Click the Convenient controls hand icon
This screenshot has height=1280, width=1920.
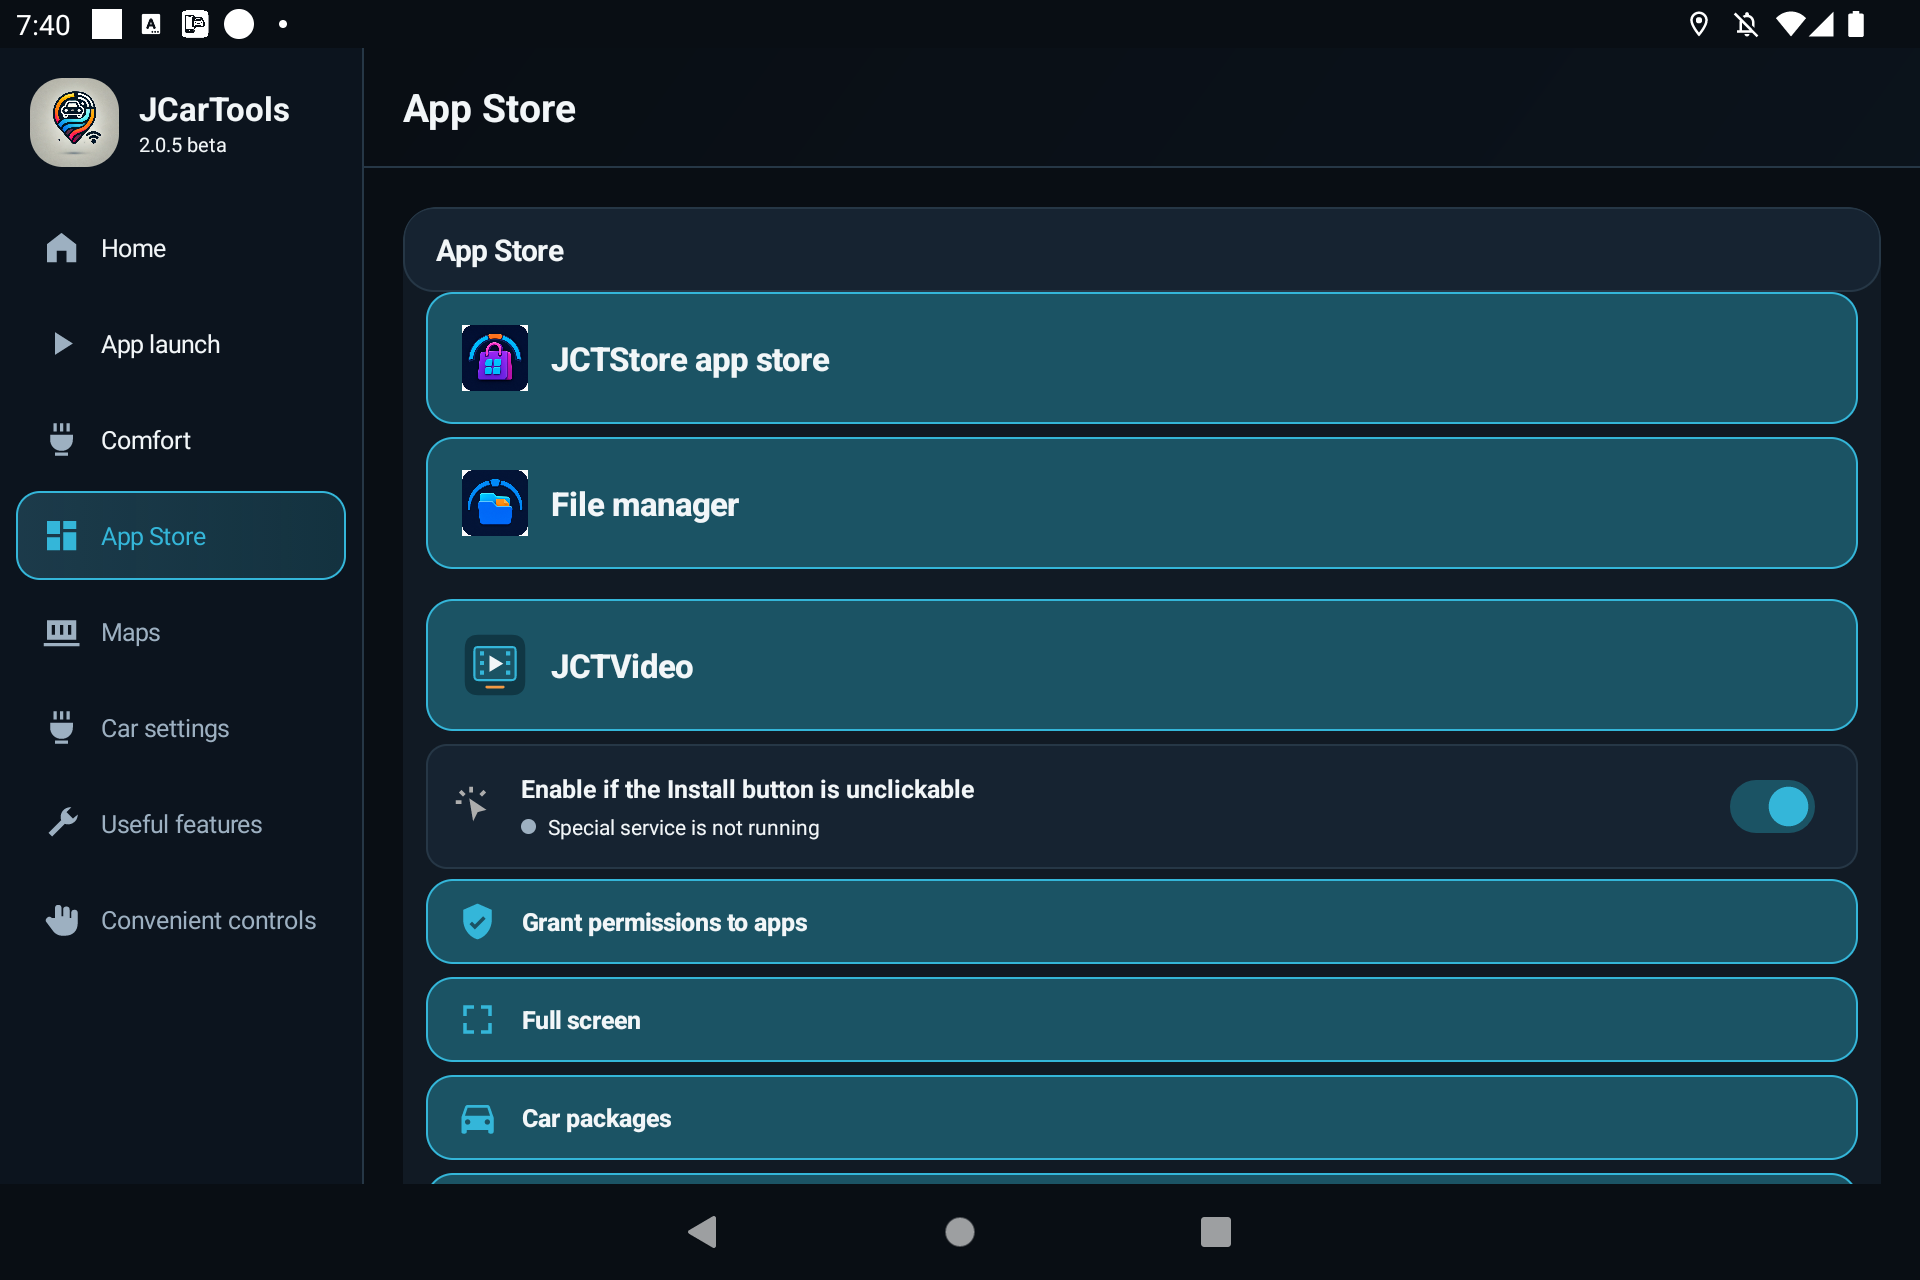[62, 920]
